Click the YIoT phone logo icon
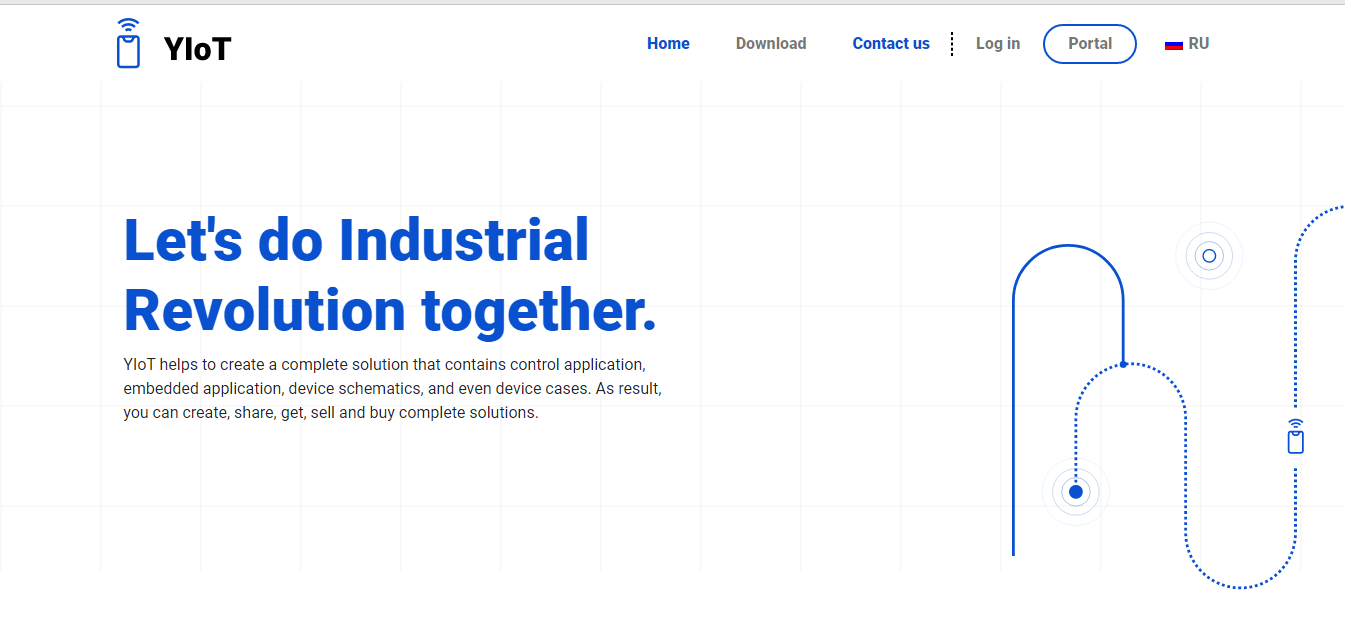Image resolution: width=1345 pixels, height=619 pixels. tap(128, 43)
